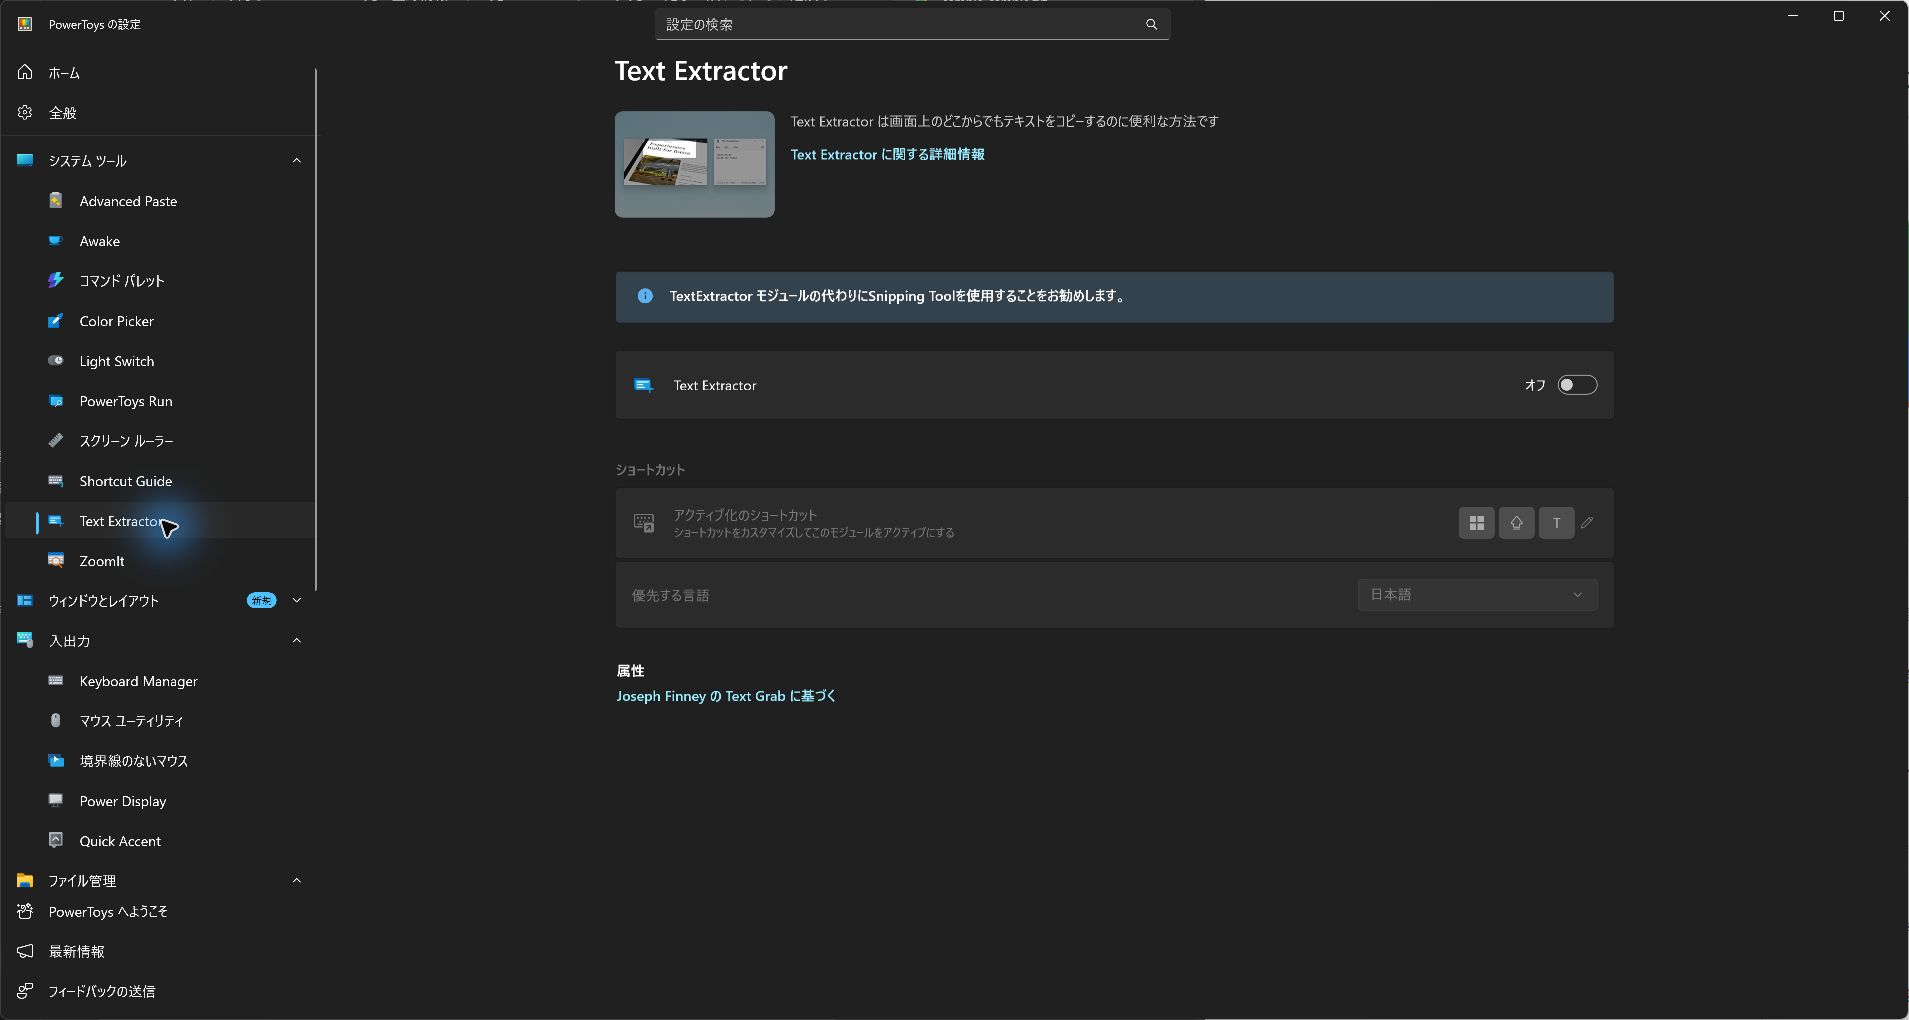Open マウス ユーティリティ mouse icon
The height and width of the screenshot is (1020, 1909).
[x=56, y=720]
